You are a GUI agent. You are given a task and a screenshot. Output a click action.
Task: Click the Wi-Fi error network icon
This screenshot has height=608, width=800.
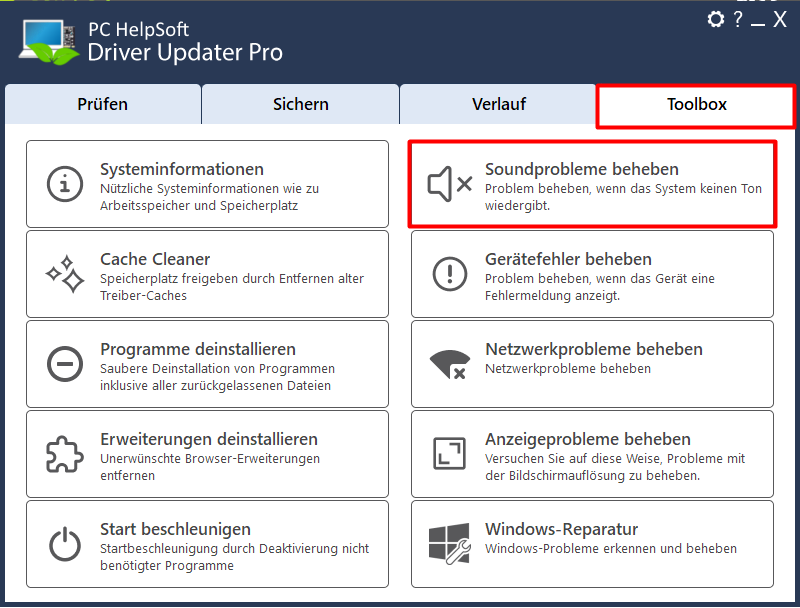pyautogui.click(x=449, y=365)
